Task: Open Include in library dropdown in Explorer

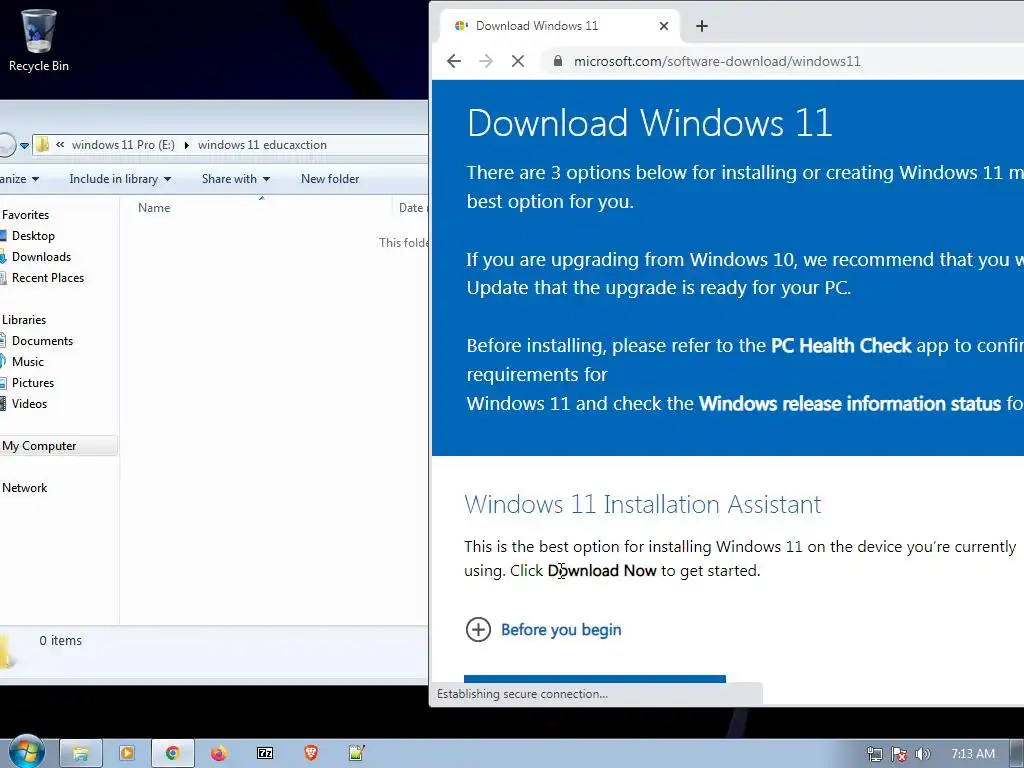Action: [120, 179]
